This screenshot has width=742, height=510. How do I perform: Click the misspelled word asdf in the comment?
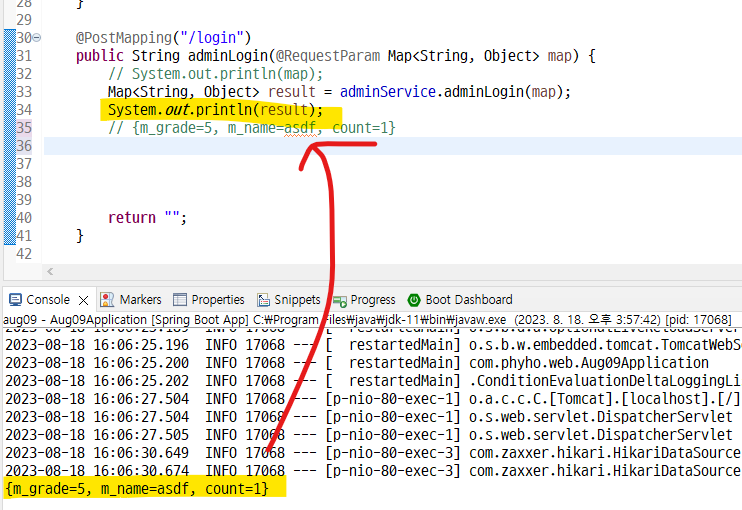click(x=300, y=128)
